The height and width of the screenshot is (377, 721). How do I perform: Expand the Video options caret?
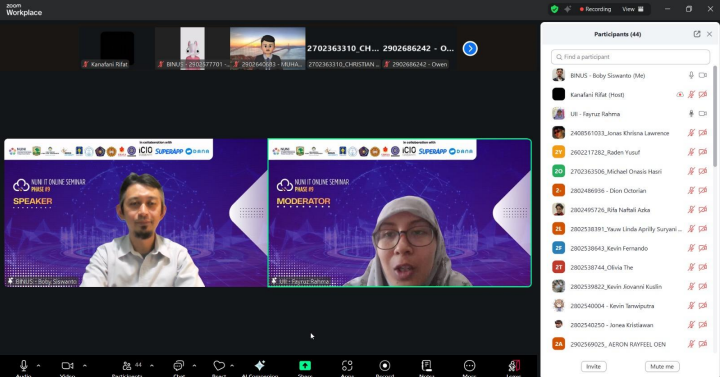point(85,366)
